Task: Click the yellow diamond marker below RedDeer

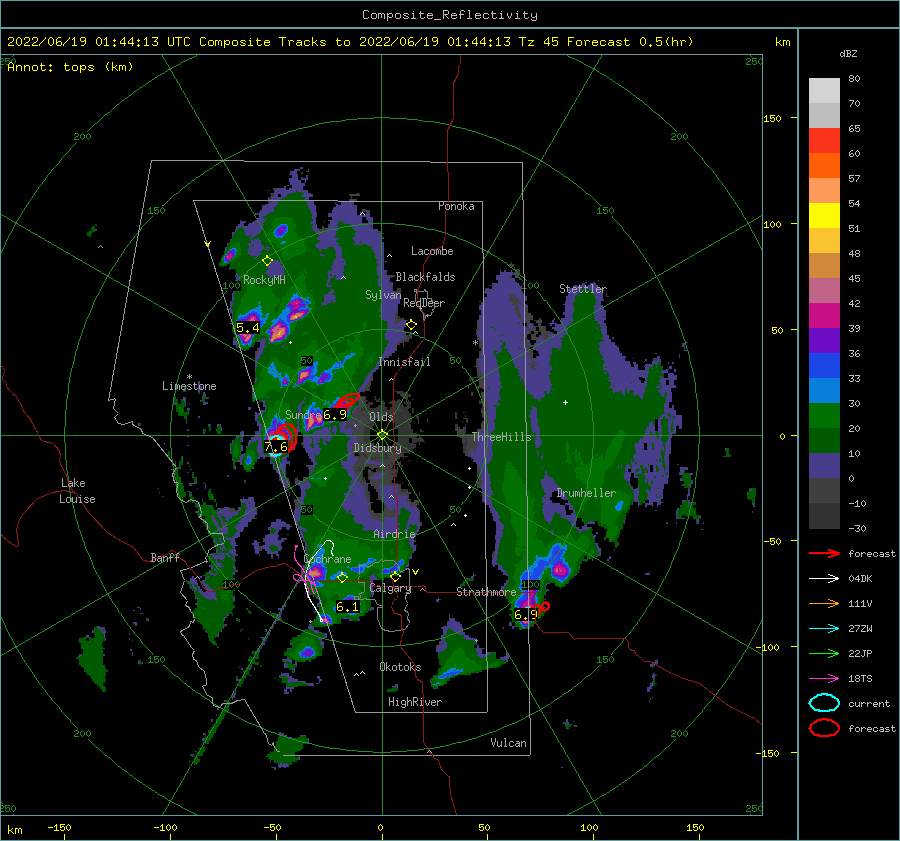Action: coord(411,325)
